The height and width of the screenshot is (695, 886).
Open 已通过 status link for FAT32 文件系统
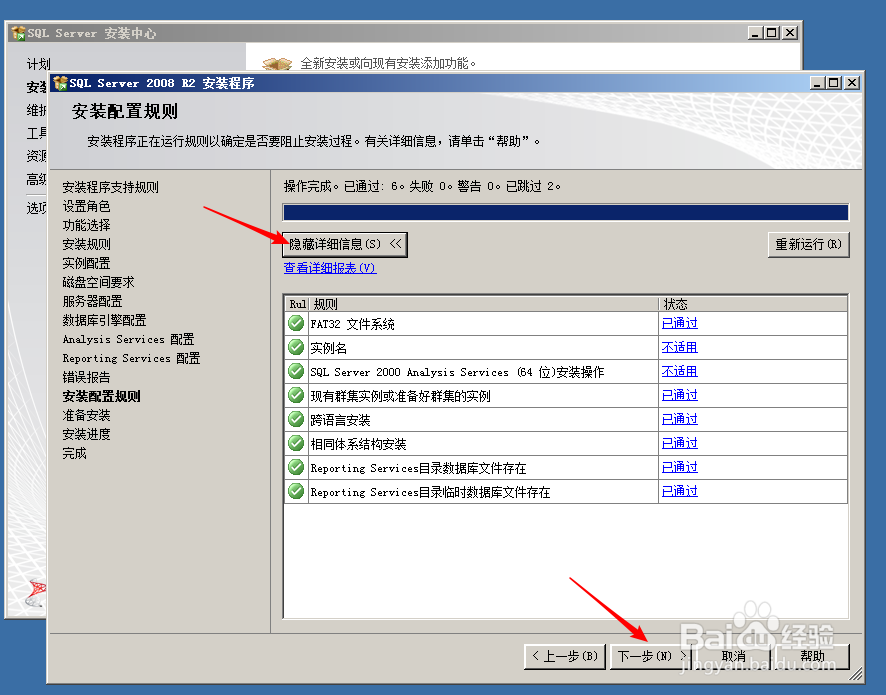click(680, 323)
